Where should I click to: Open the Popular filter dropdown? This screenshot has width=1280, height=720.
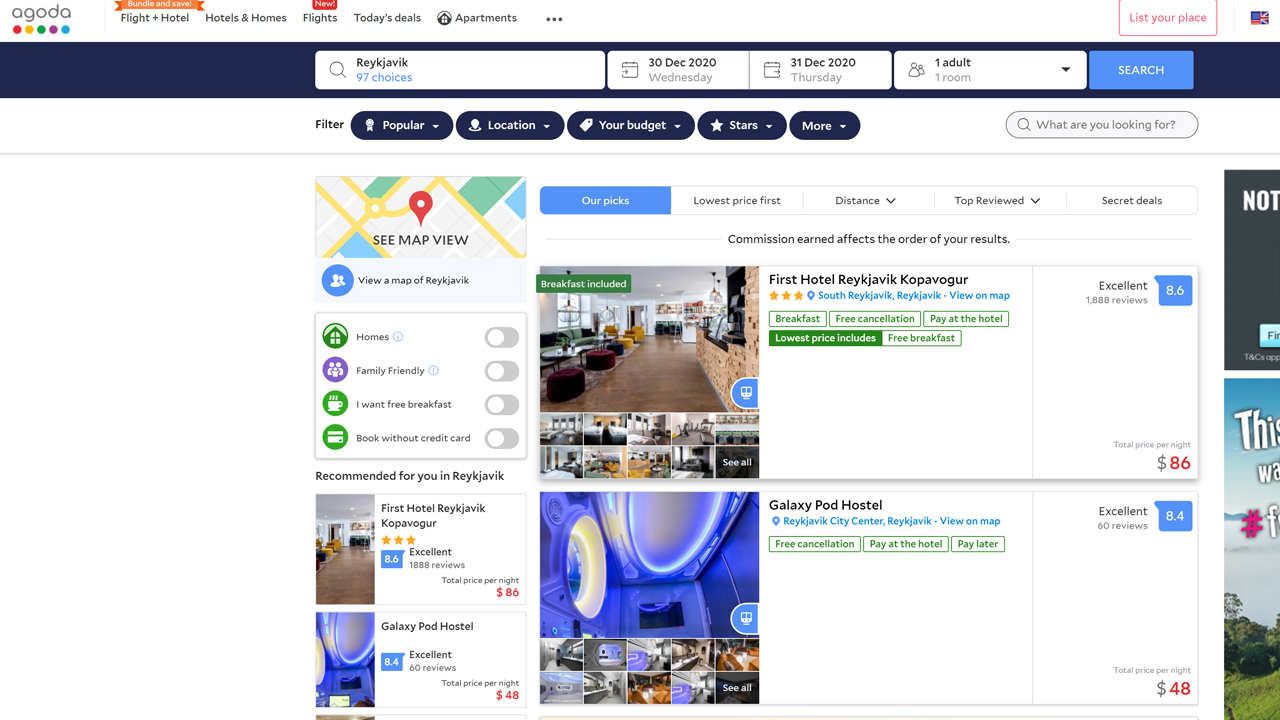pos(402,125)
